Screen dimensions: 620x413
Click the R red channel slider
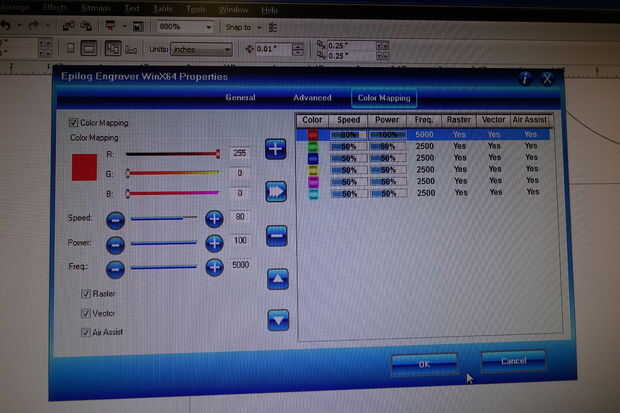(173, 154)
